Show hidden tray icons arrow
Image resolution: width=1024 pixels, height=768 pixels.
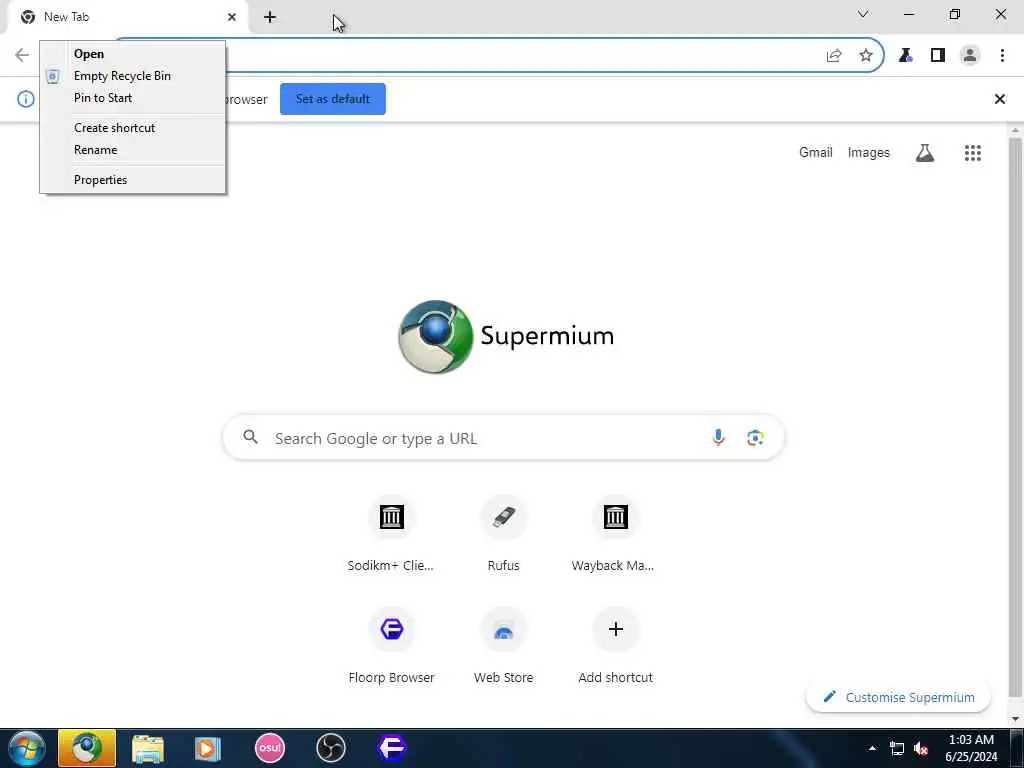pos(872,748)
